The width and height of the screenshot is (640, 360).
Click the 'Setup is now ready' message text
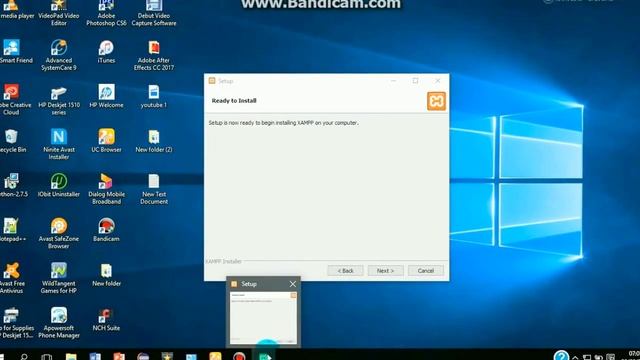pyautogui.click(x=284, y=123)
